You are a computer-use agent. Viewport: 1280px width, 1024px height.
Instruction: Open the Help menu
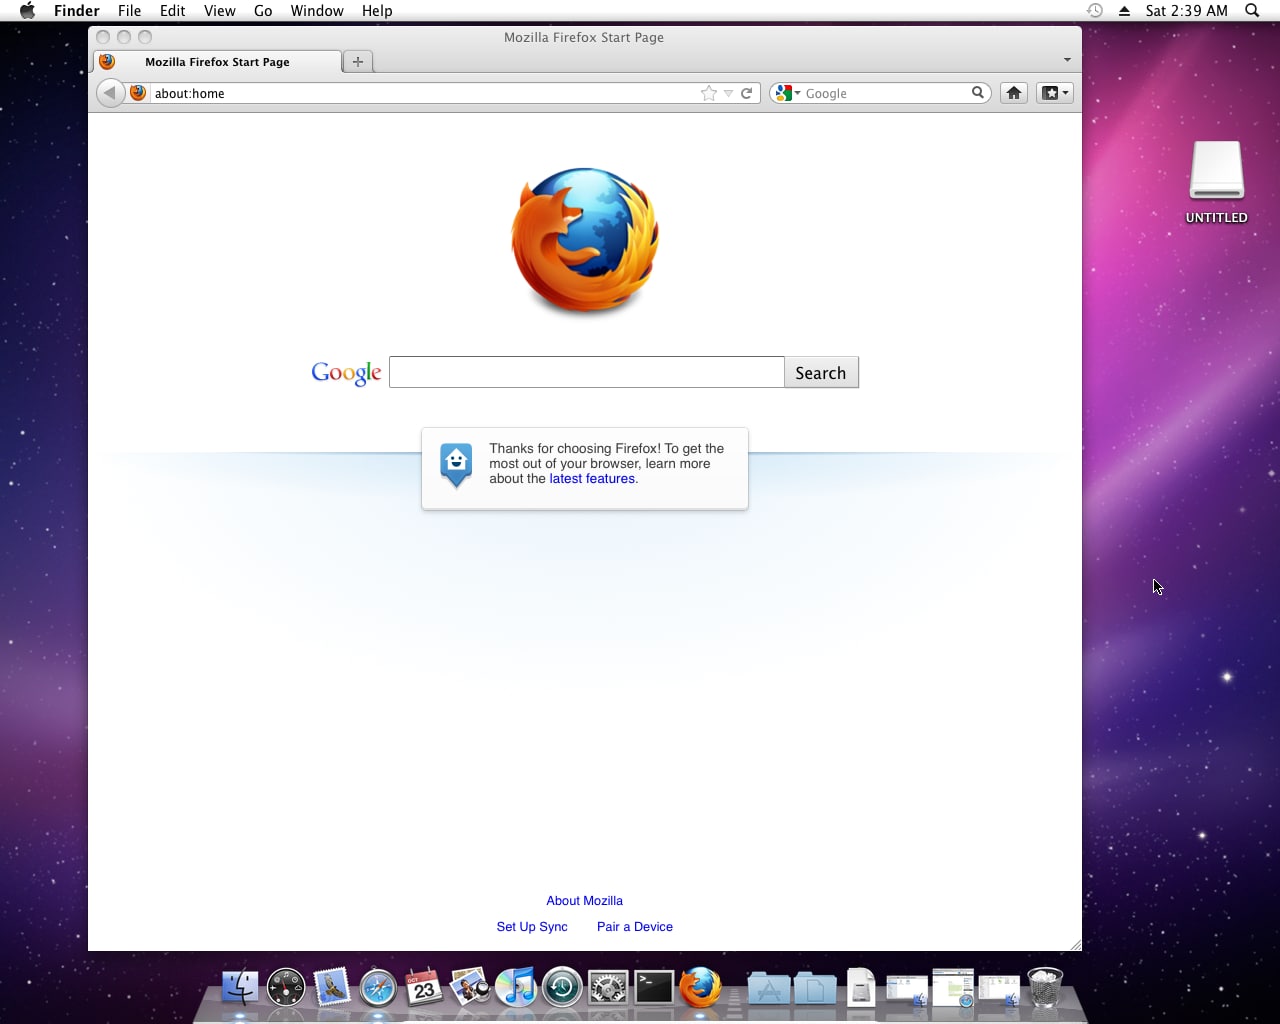(x=377, y=10)
